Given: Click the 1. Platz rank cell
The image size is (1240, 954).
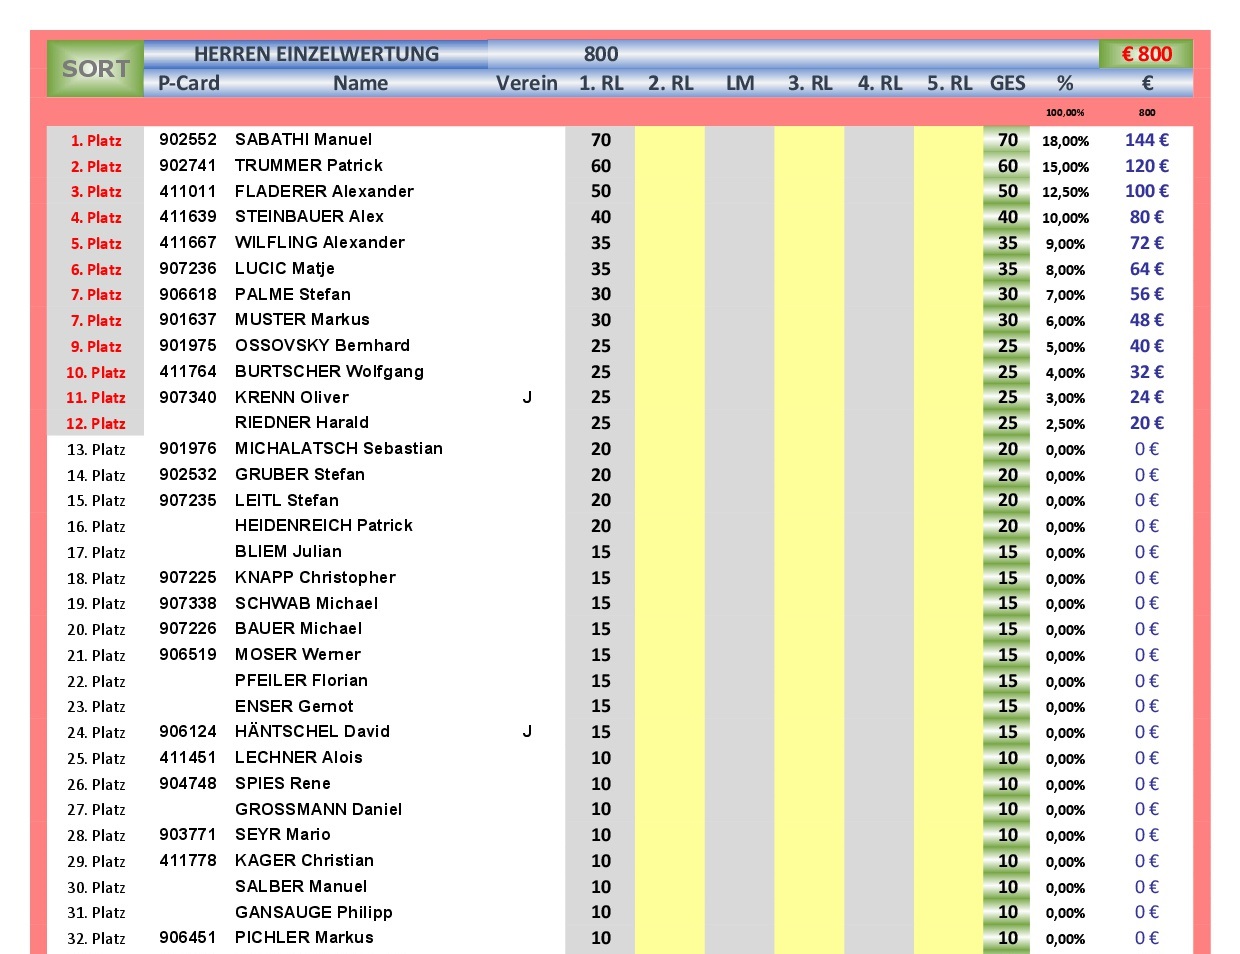Looking at the screenshot, I should coord(96,141).
